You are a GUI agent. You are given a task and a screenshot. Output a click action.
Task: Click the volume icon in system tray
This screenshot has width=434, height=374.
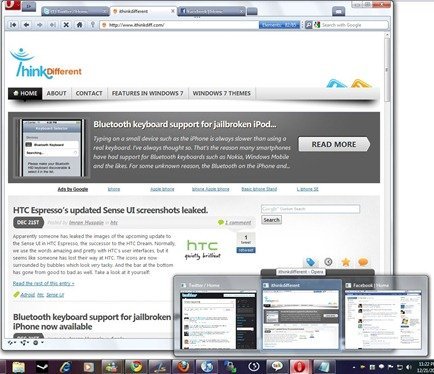tap(409, 368)
